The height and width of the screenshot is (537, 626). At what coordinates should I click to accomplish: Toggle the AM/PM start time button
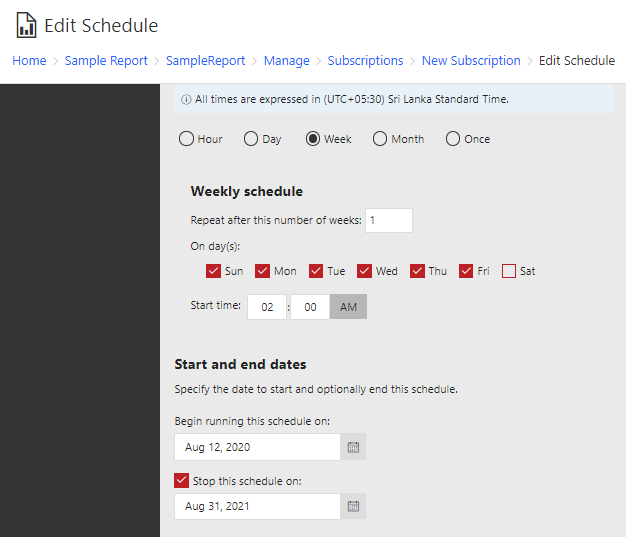point(348,307)
